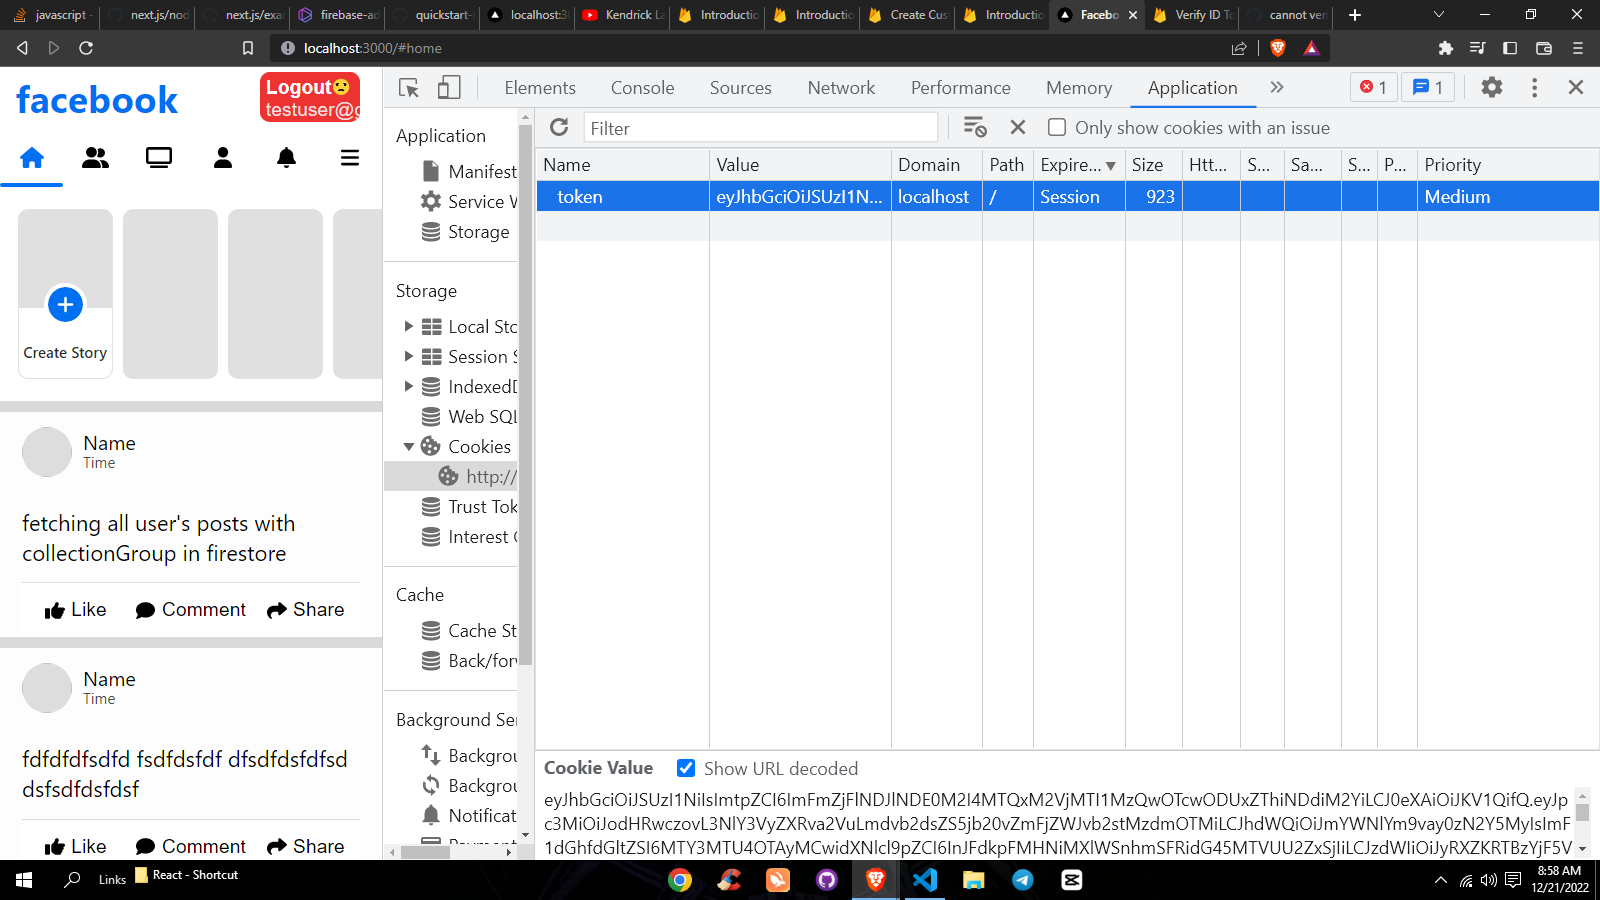The image size is (1600, 900).
Task: Switch to the Network tab
Action: [x=840, y=88]
